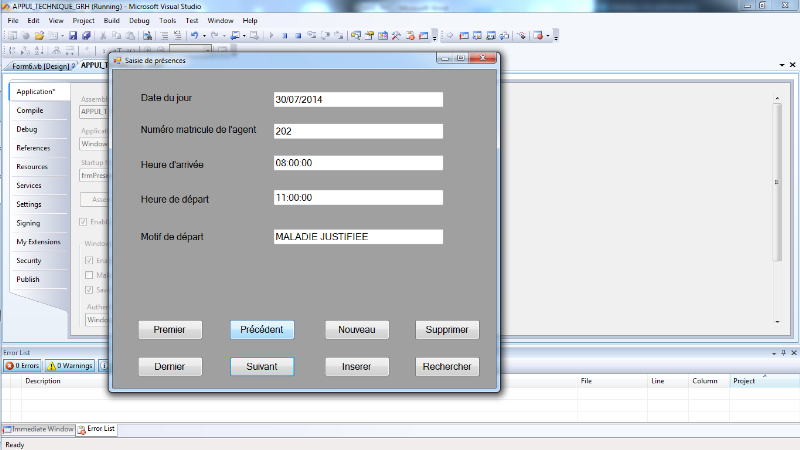Select the Publish side tab
This screenshot has width=800, height=450.
tap(28, 279)
